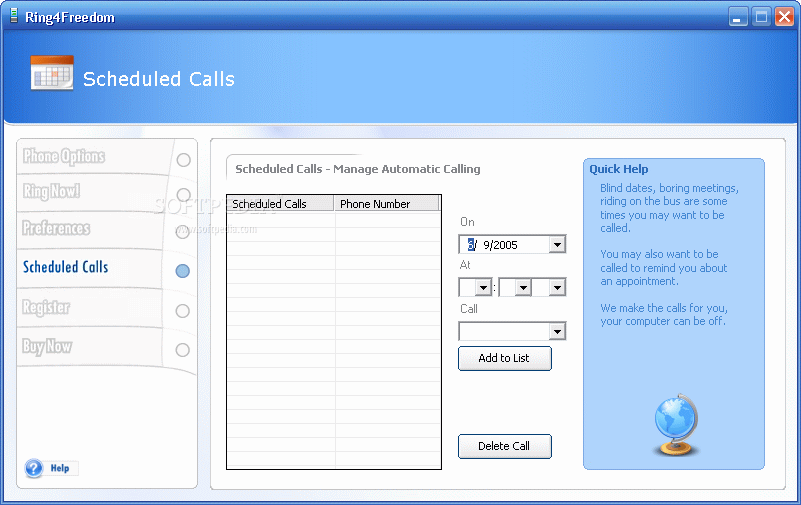
Task: Open the Buy Now section
Action: [x=47, y=347]
